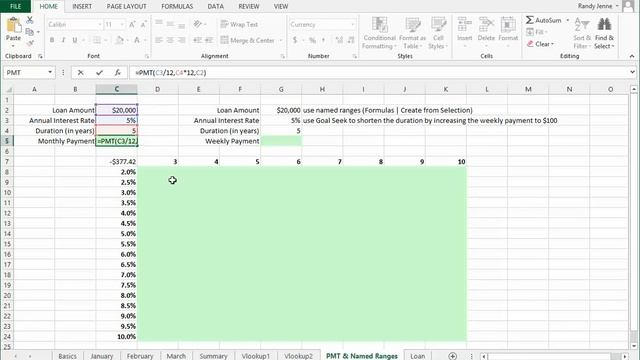The width and height of the screenshot is (640, 360).
Task: Toggle Wrap Text
Action: (239, 24)
